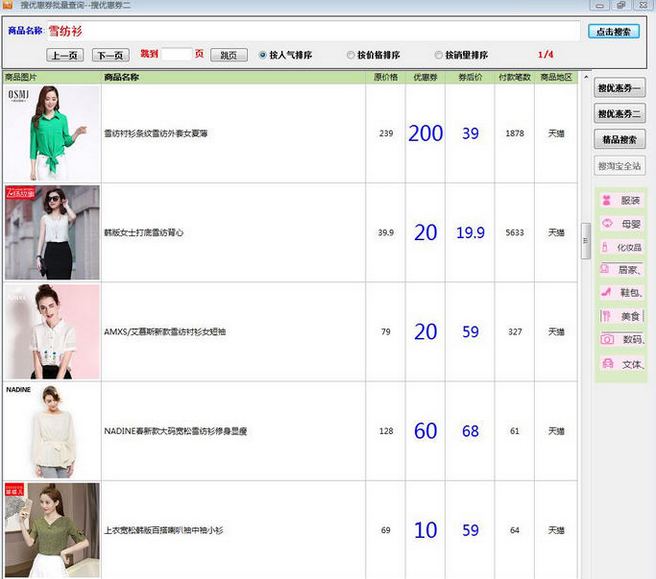The image size is (656, 579).
Task: Select the 鞋包 shoes and bags category
Action: [x=607, y=292]
